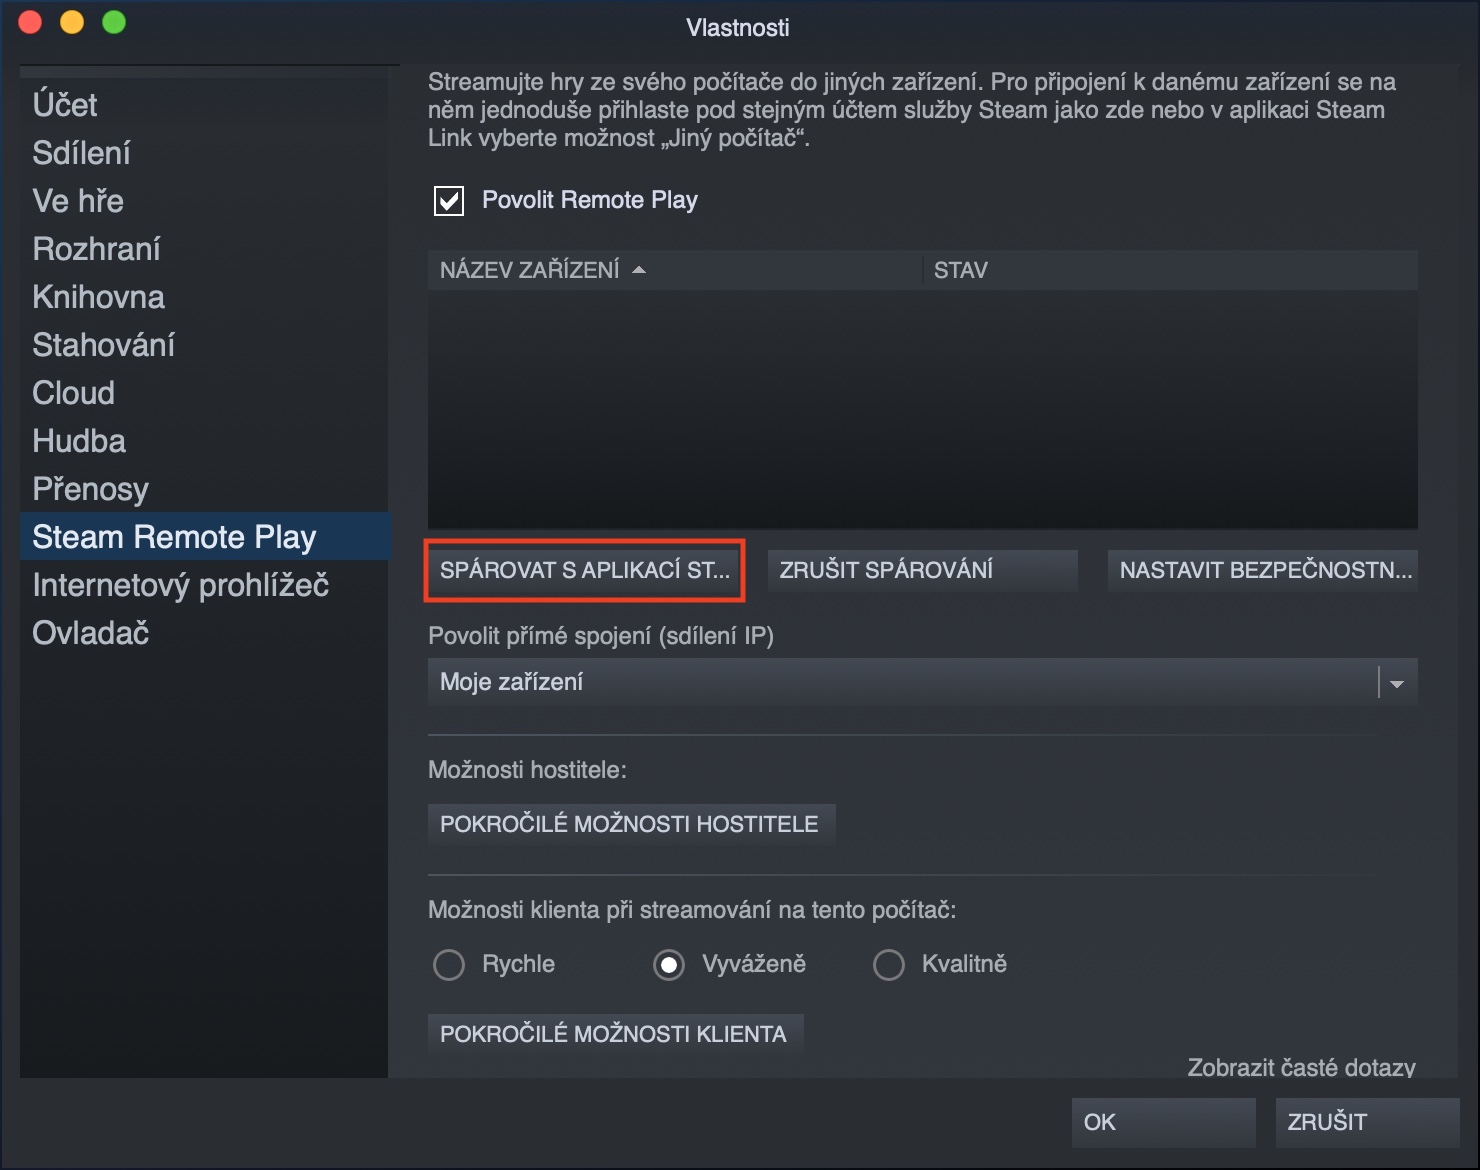The image size is (1480, 1170).
Task: Select the Kvalitně radio option
Action: point(889,965)
